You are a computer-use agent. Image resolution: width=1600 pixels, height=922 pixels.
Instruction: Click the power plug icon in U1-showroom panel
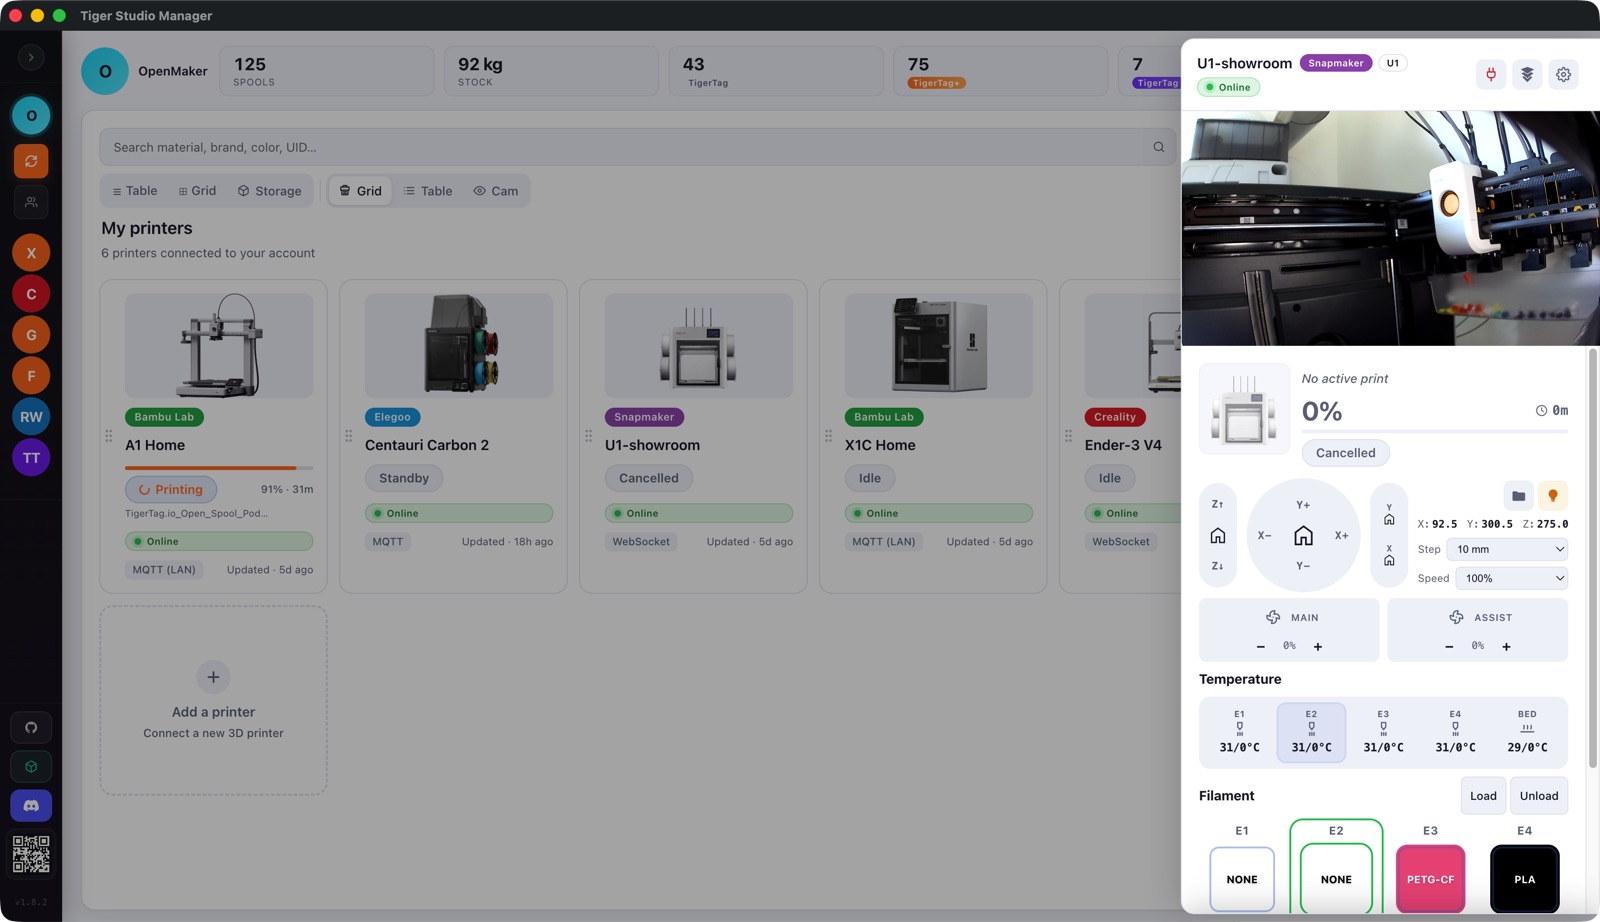point(1491,74)
